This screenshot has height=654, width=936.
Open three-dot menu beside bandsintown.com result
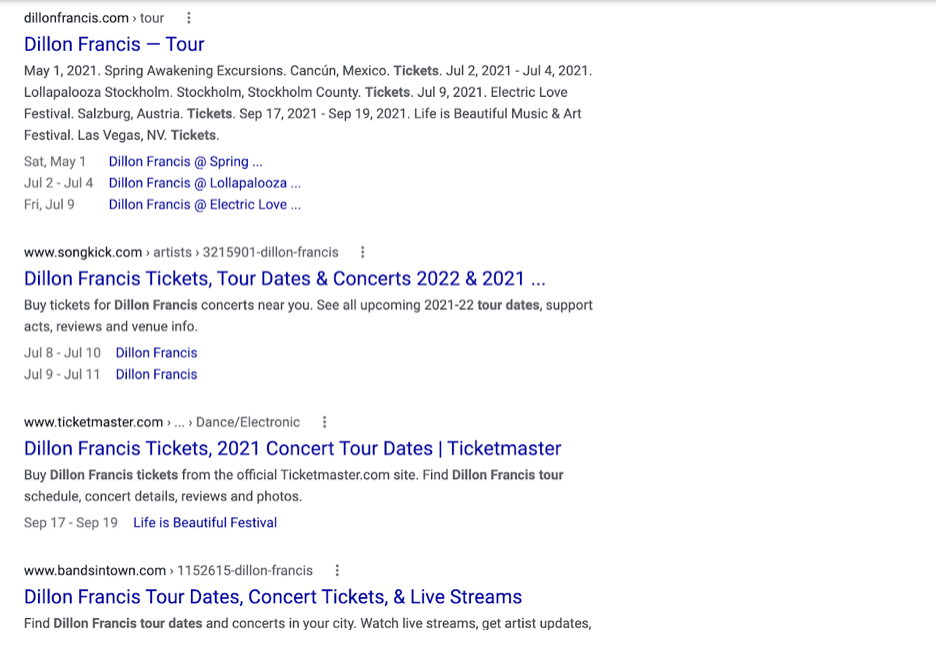point(337,570)
